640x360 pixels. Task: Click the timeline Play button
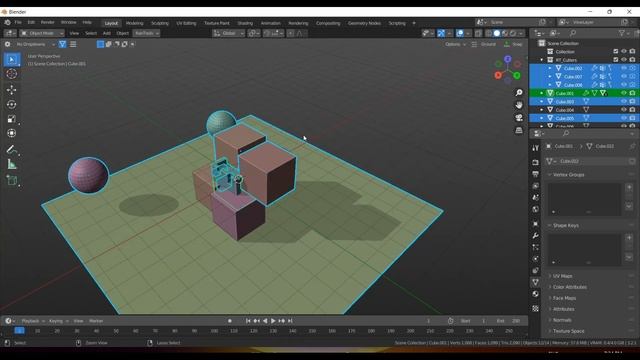pos(273,321)
